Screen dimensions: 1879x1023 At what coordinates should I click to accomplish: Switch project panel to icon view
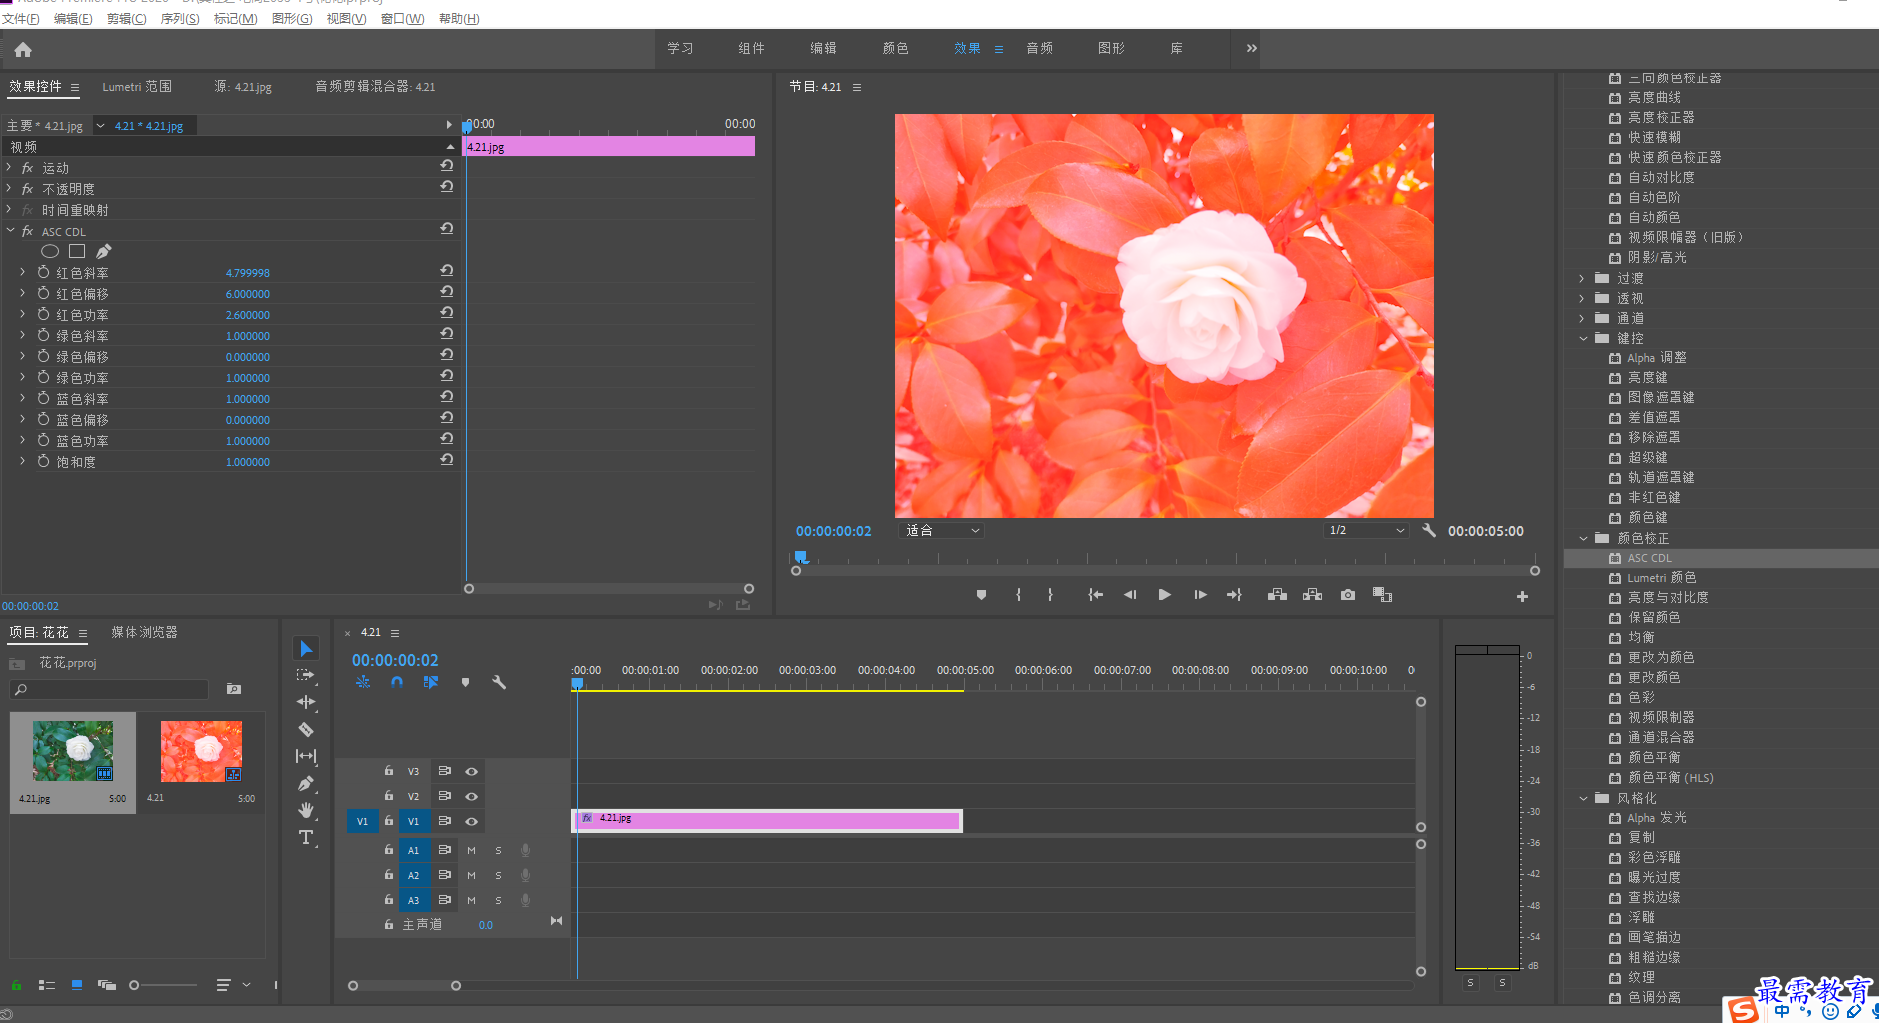[x=77, y=985]
